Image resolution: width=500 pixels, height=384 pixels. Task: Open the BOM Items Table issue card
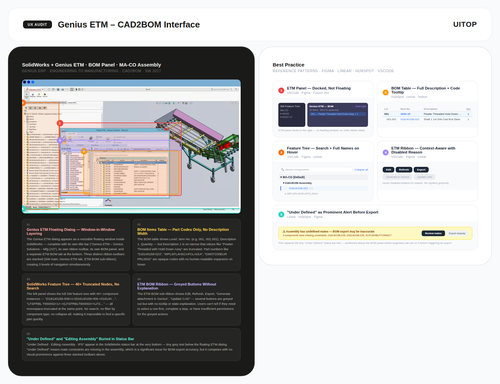[x=187, y=245]
